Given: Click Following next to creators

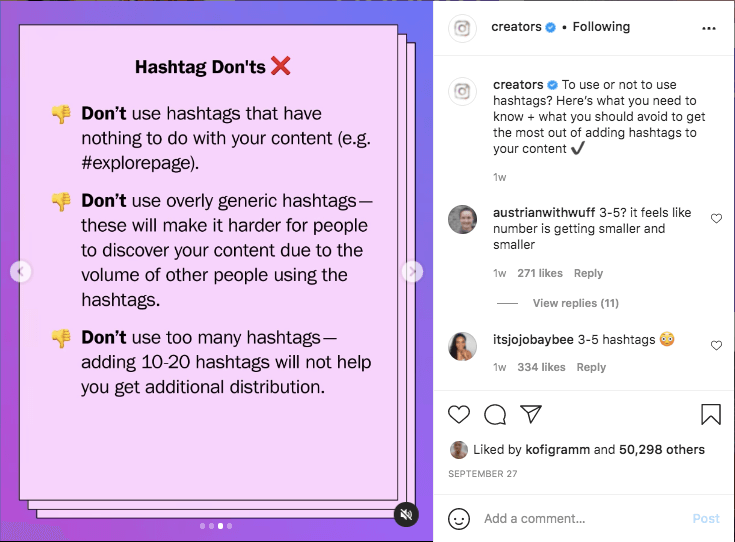Looking at the screenshot, I should (x=601, y=27).
